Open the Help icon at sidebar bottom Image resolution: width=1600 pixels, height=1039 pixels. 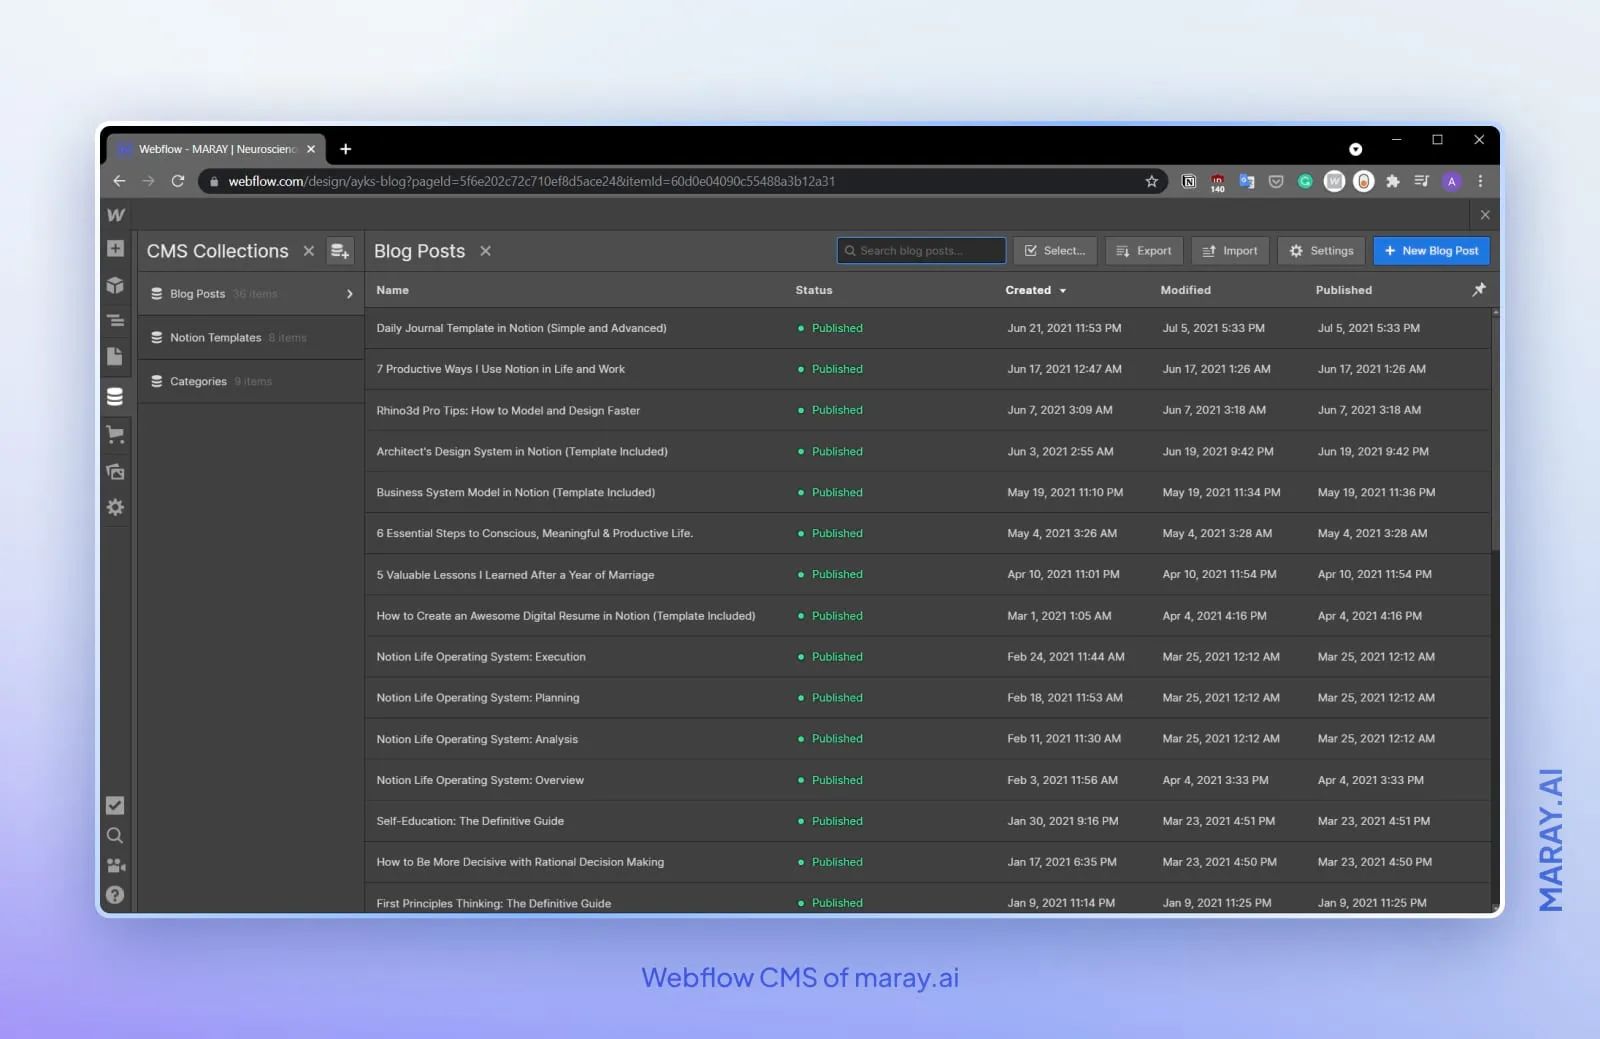tap(115, 895)
